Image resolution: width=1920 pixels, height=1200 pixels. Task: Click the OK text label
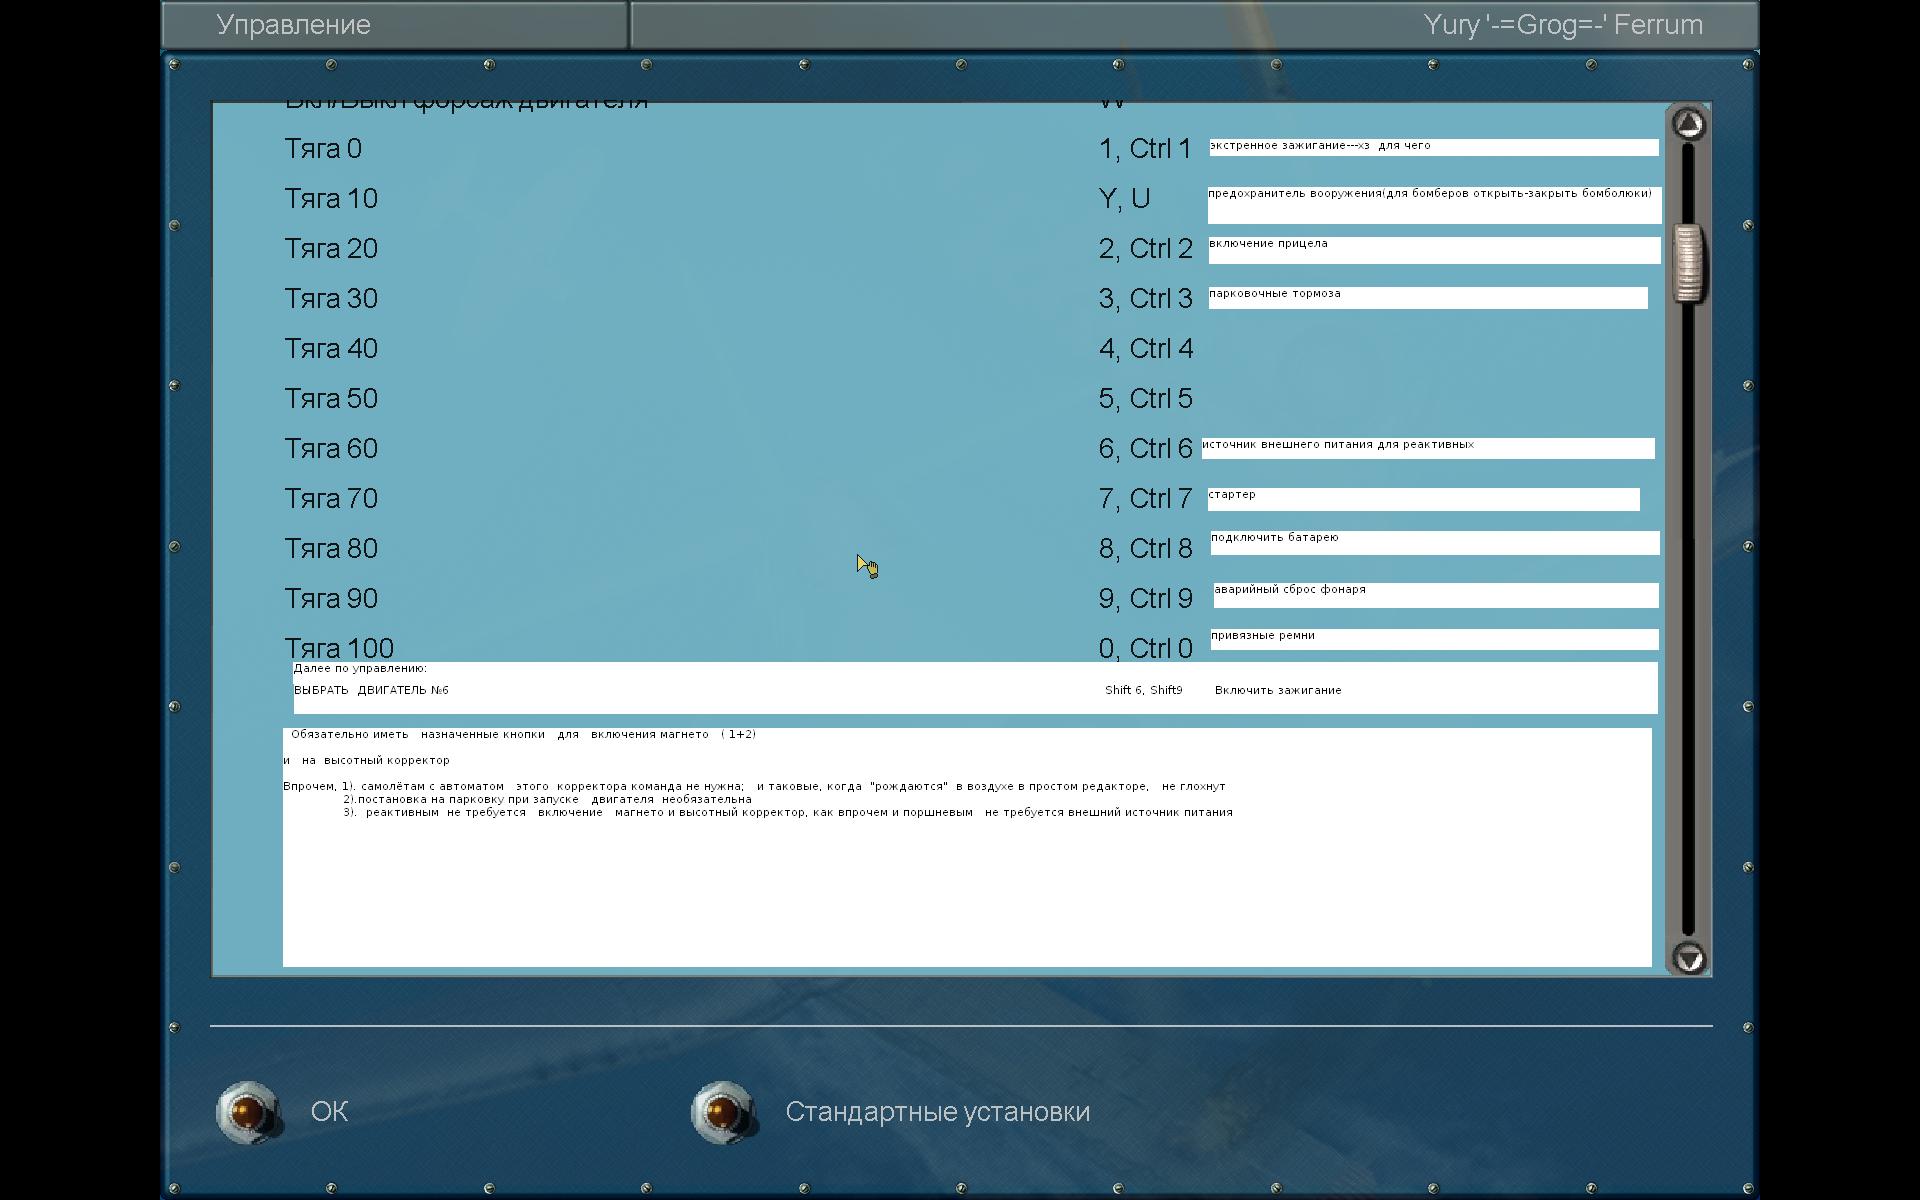(x=329, y=1111)
